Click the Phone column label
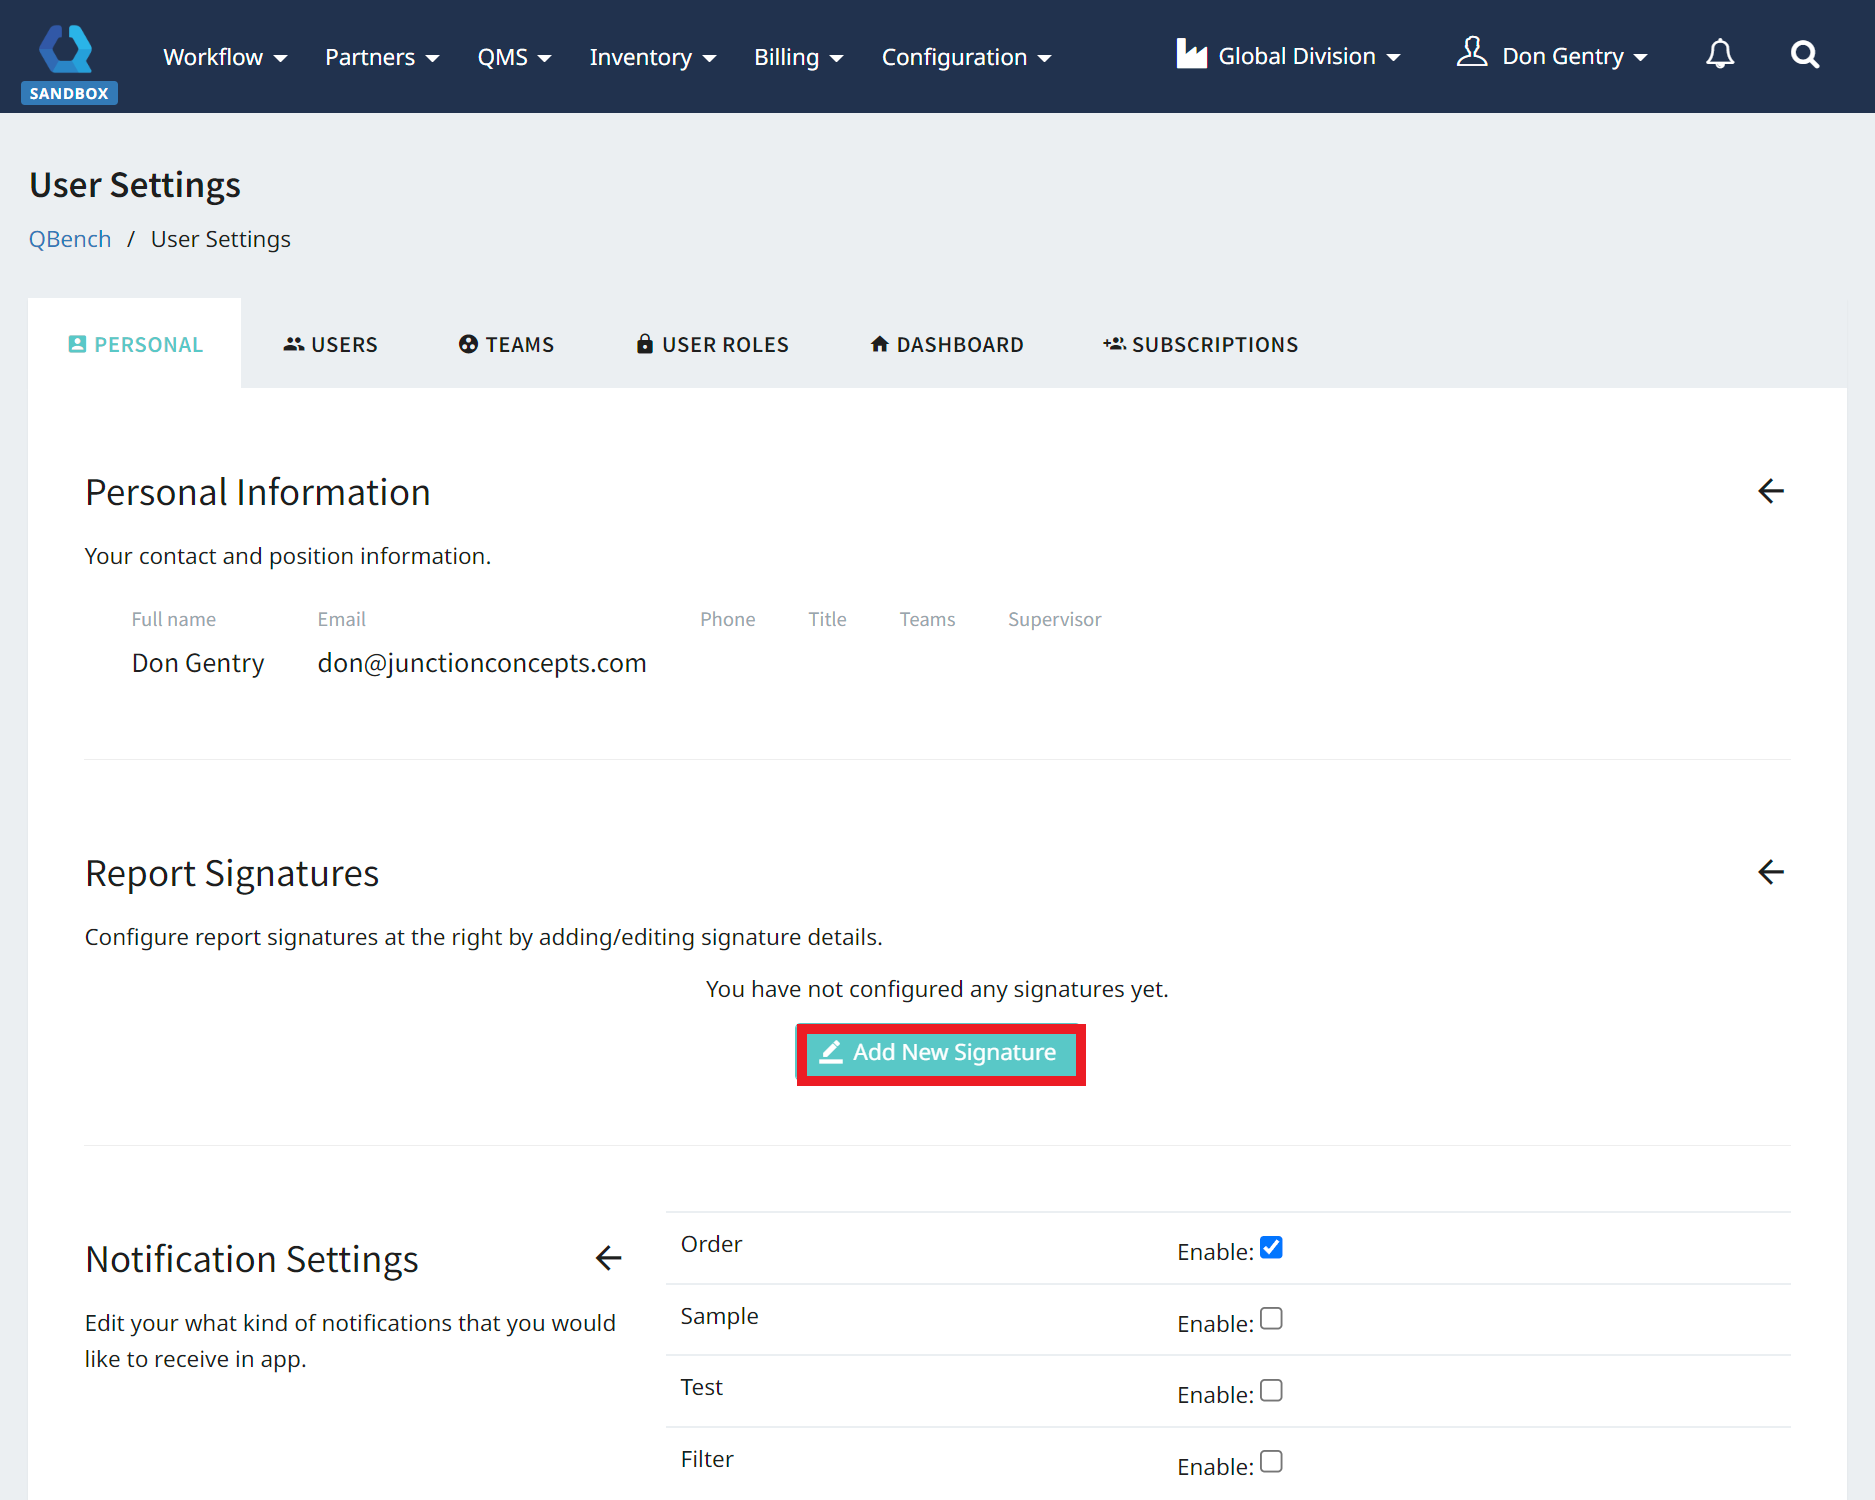Screen dimensions: 1875x1500 [728, 619]
